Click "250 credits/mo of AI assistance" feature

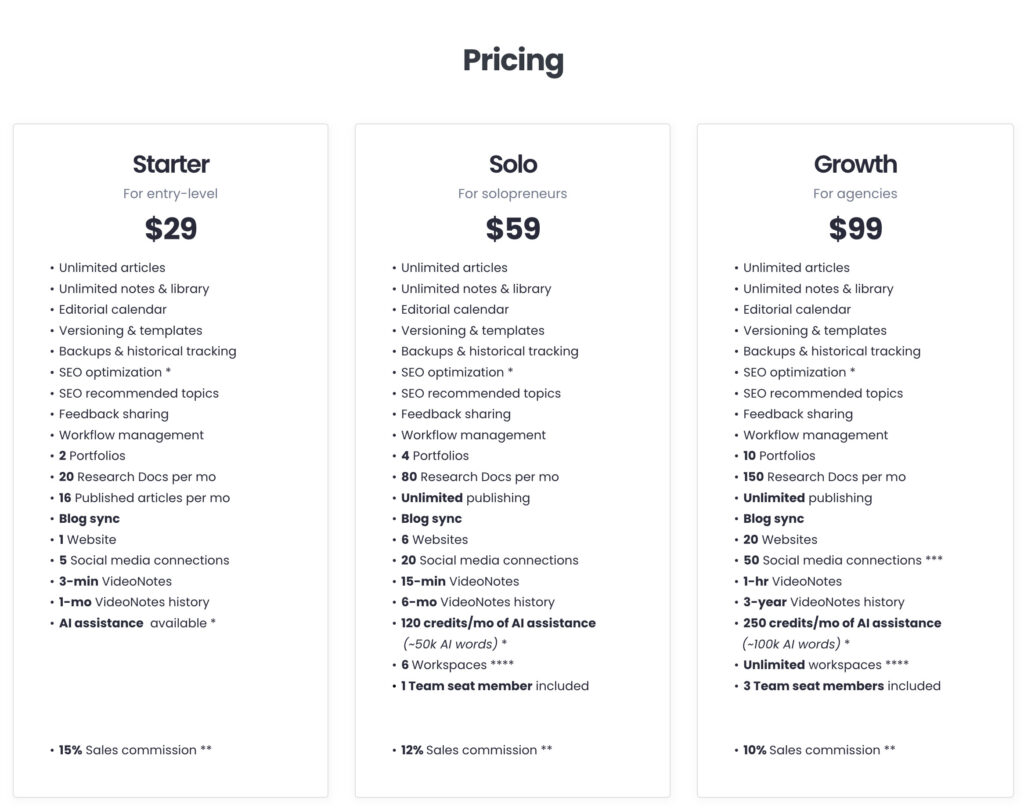coord(842,623)
